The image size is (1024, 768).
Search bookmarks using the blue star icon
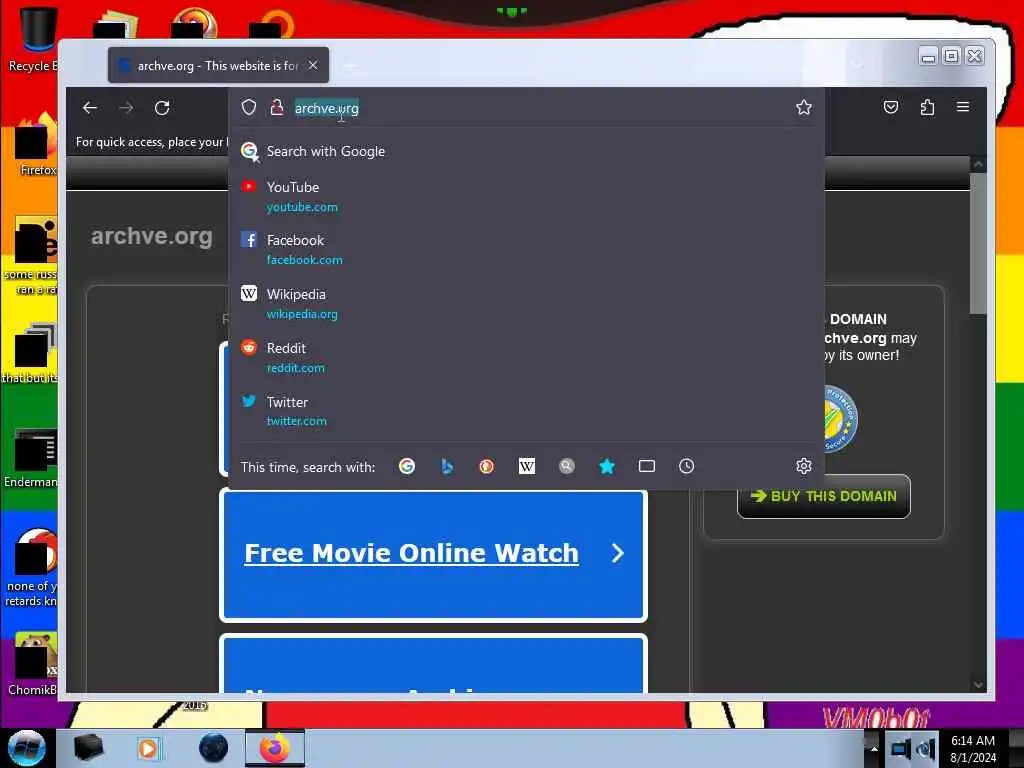coord(607,466)
